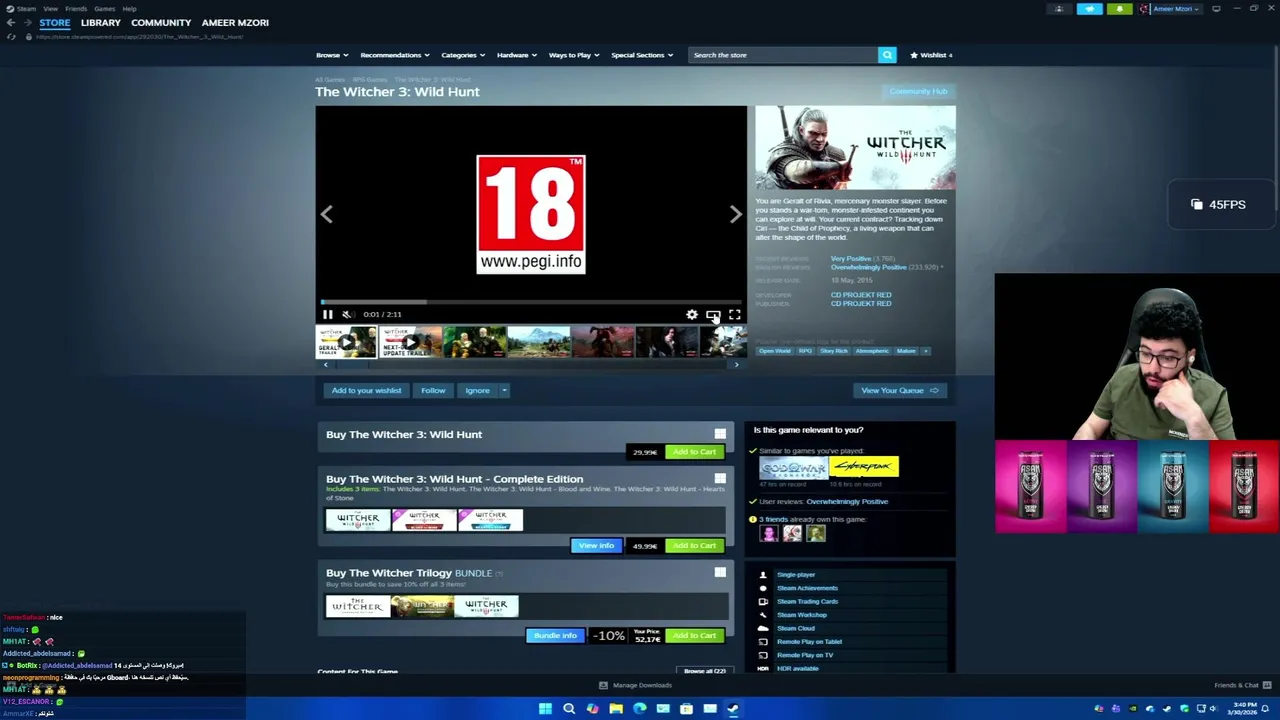Open the View menu

pyautogui.click(x=50, y=9)
